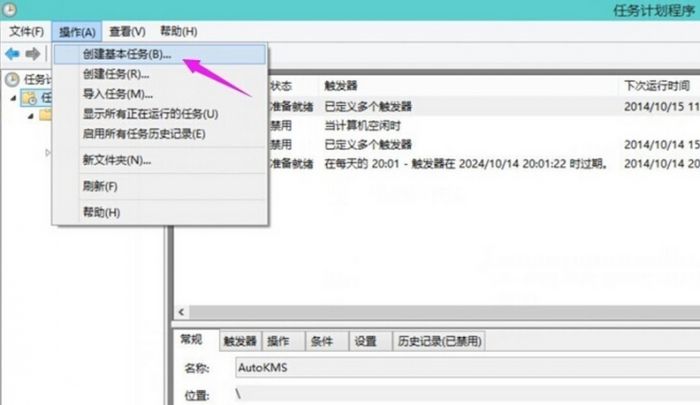700x405 pixels.
Task: Click the 2014/10/15 11 next run cell
Action: [662, 106]
